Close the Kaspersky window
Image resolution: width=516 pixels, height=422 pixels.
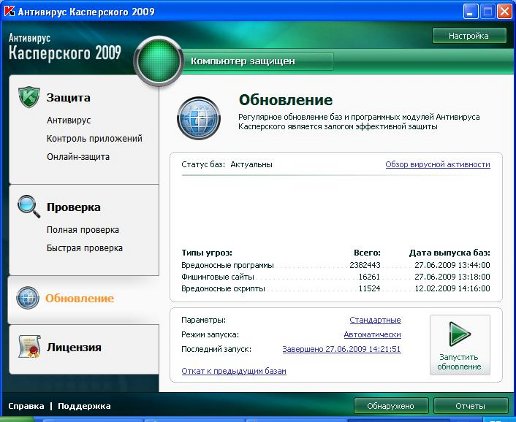tap(505, 12)
